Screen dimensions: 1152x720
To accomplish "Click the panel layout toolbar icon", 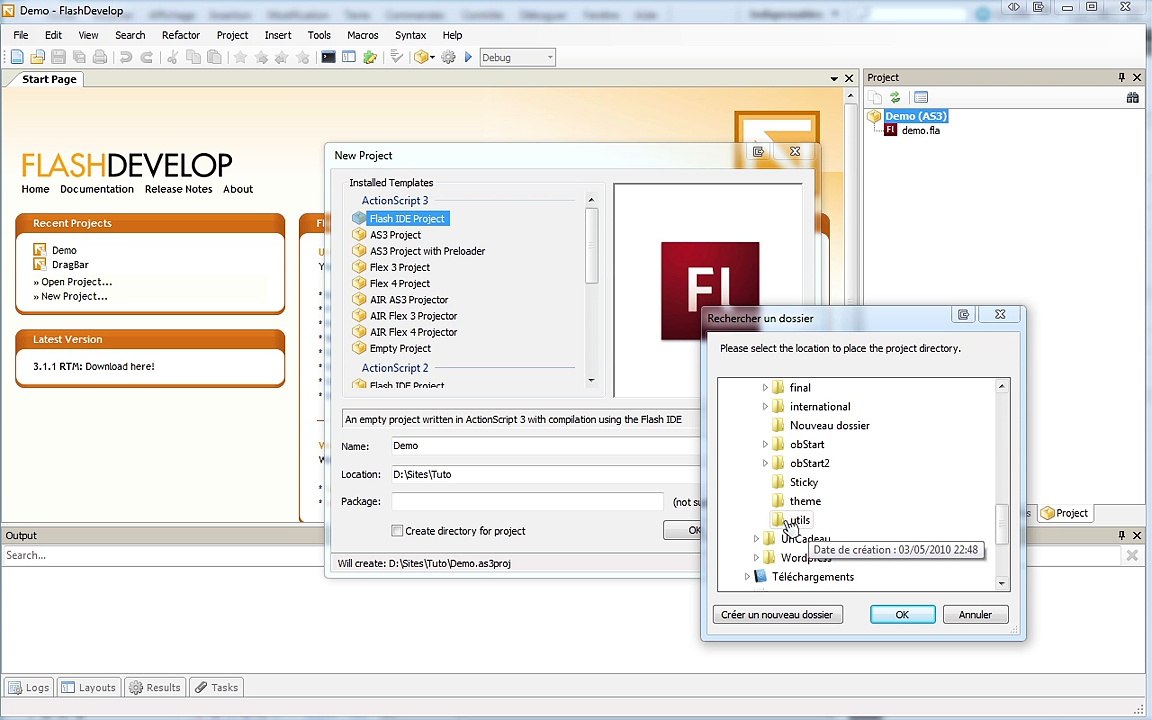I will point(349,57).
